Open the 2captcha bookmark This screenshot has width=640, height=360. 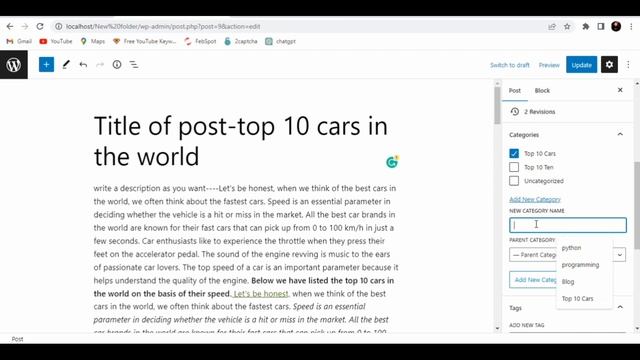point(241,41)
